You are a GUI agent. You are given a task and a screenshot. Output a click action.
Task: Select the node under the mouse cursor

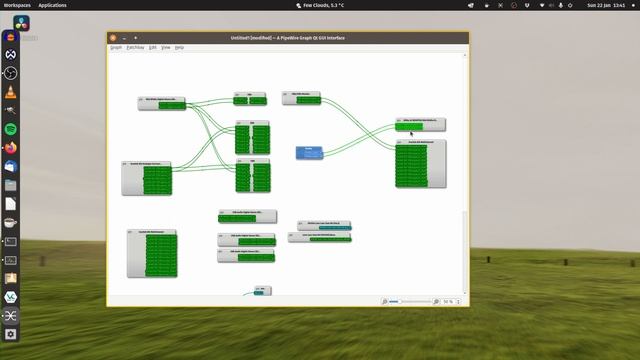click(420, 124)
